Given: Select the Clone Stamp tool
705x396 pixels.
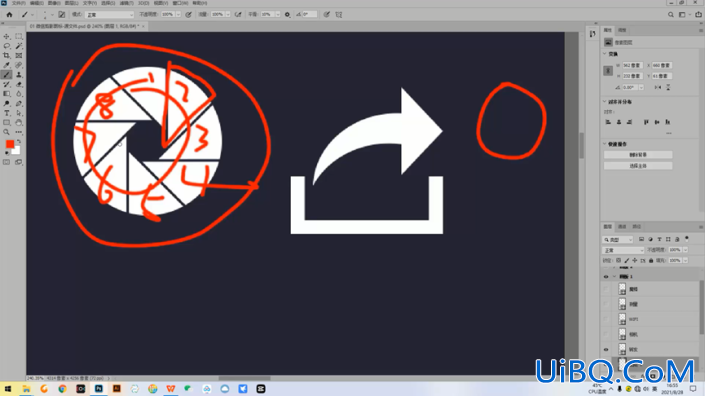Looking at the screenshot, I should [18, 75].
